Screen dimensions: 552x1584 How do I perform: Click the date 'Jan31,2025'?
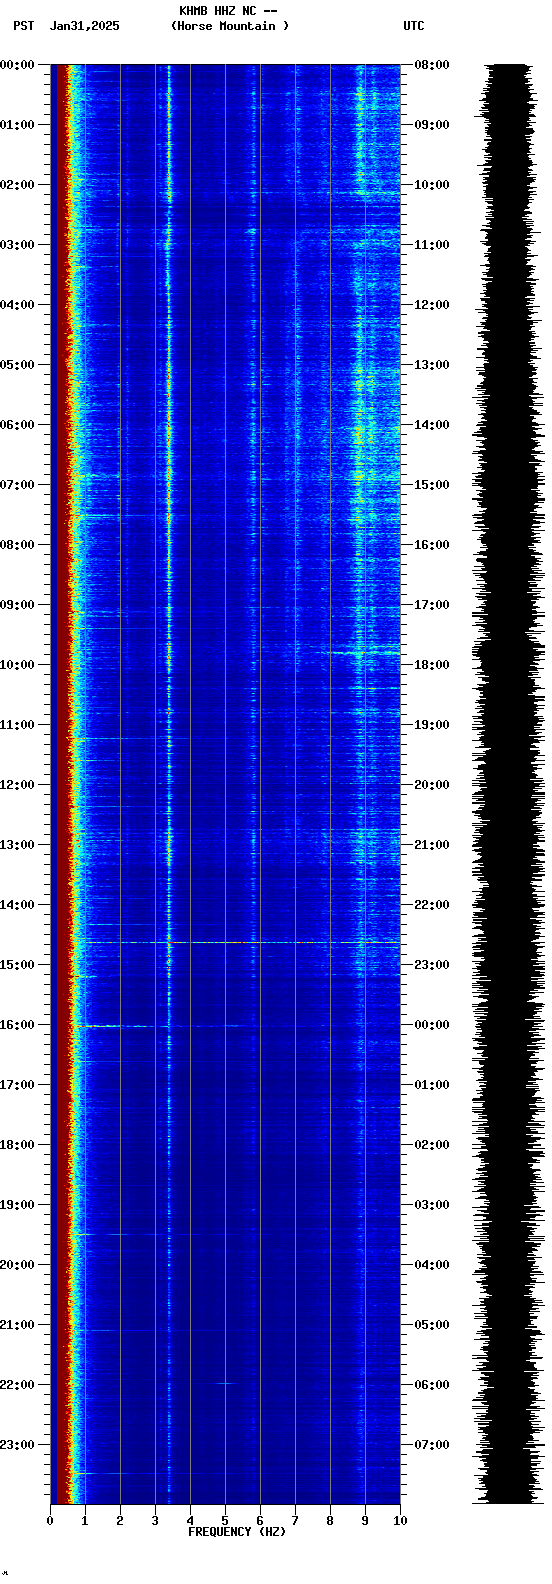[x=85, y=26]
